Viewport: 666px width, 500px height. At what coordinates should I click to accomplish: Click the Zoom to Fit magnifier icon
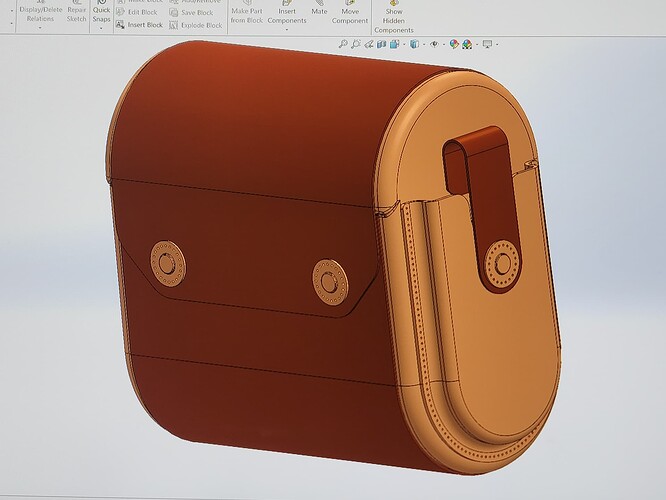click(343, 44)
